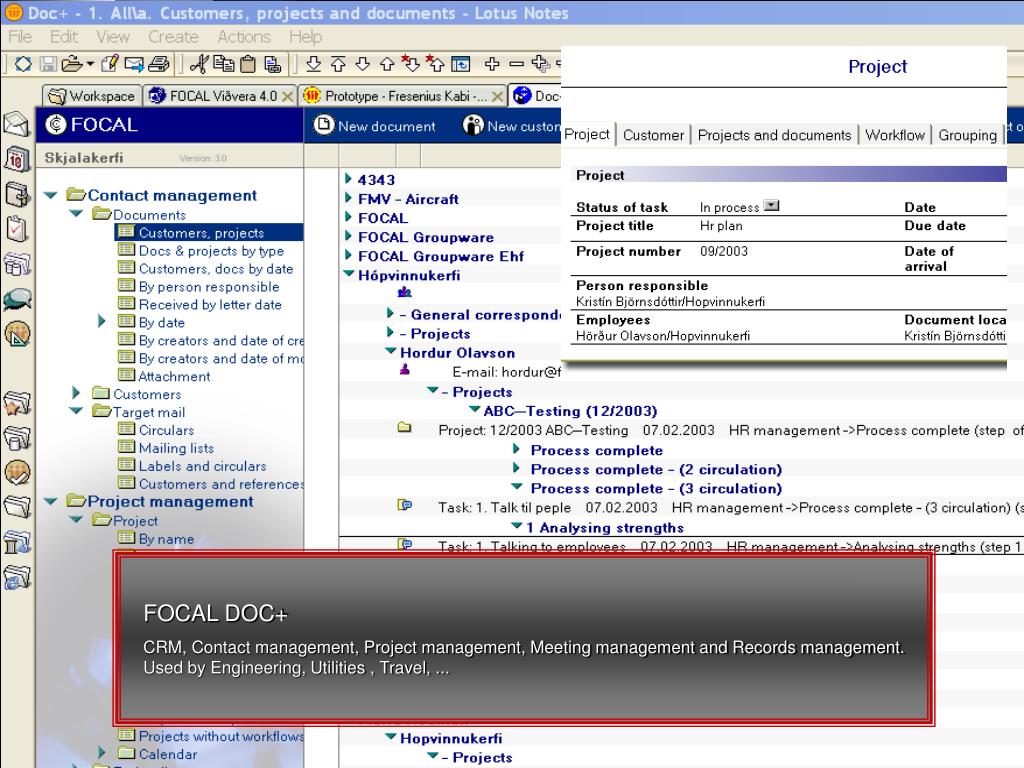Expand the FMV - Aircraft category
Screen dimensions: 1024x768
coord(349,197)
